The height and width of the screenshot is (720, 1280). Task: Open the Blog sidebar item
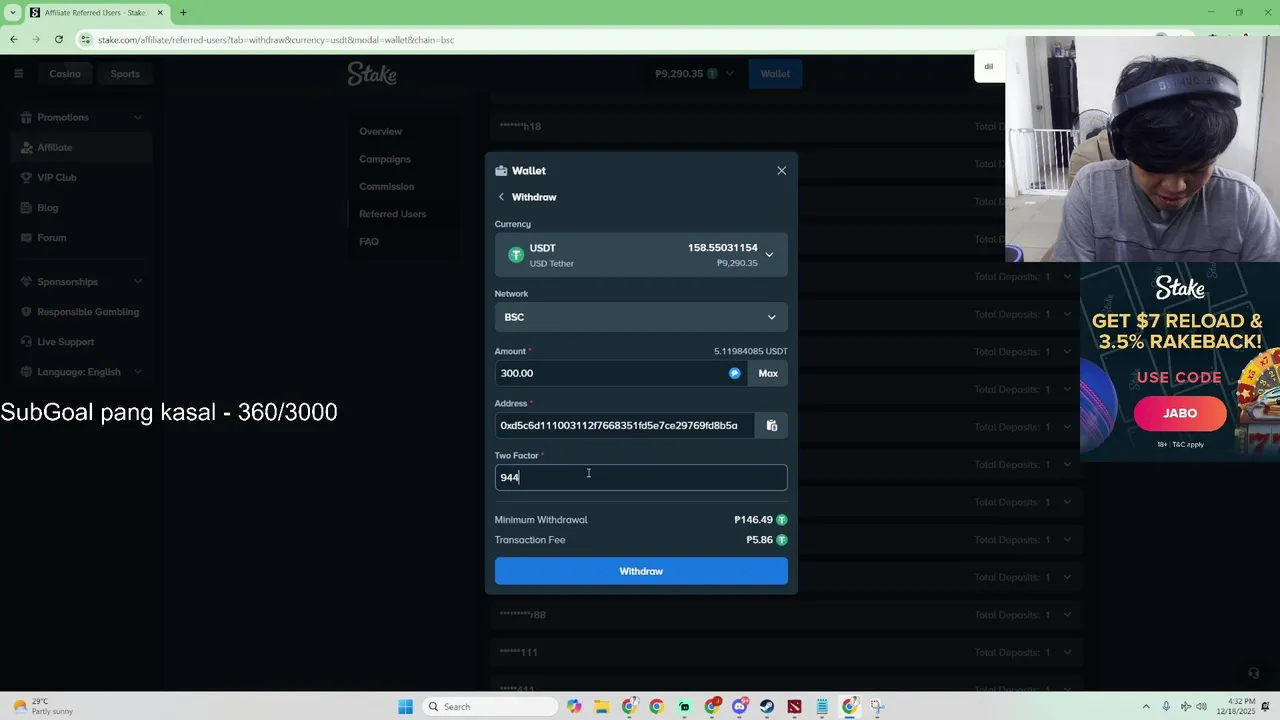[x=82, y=207]
